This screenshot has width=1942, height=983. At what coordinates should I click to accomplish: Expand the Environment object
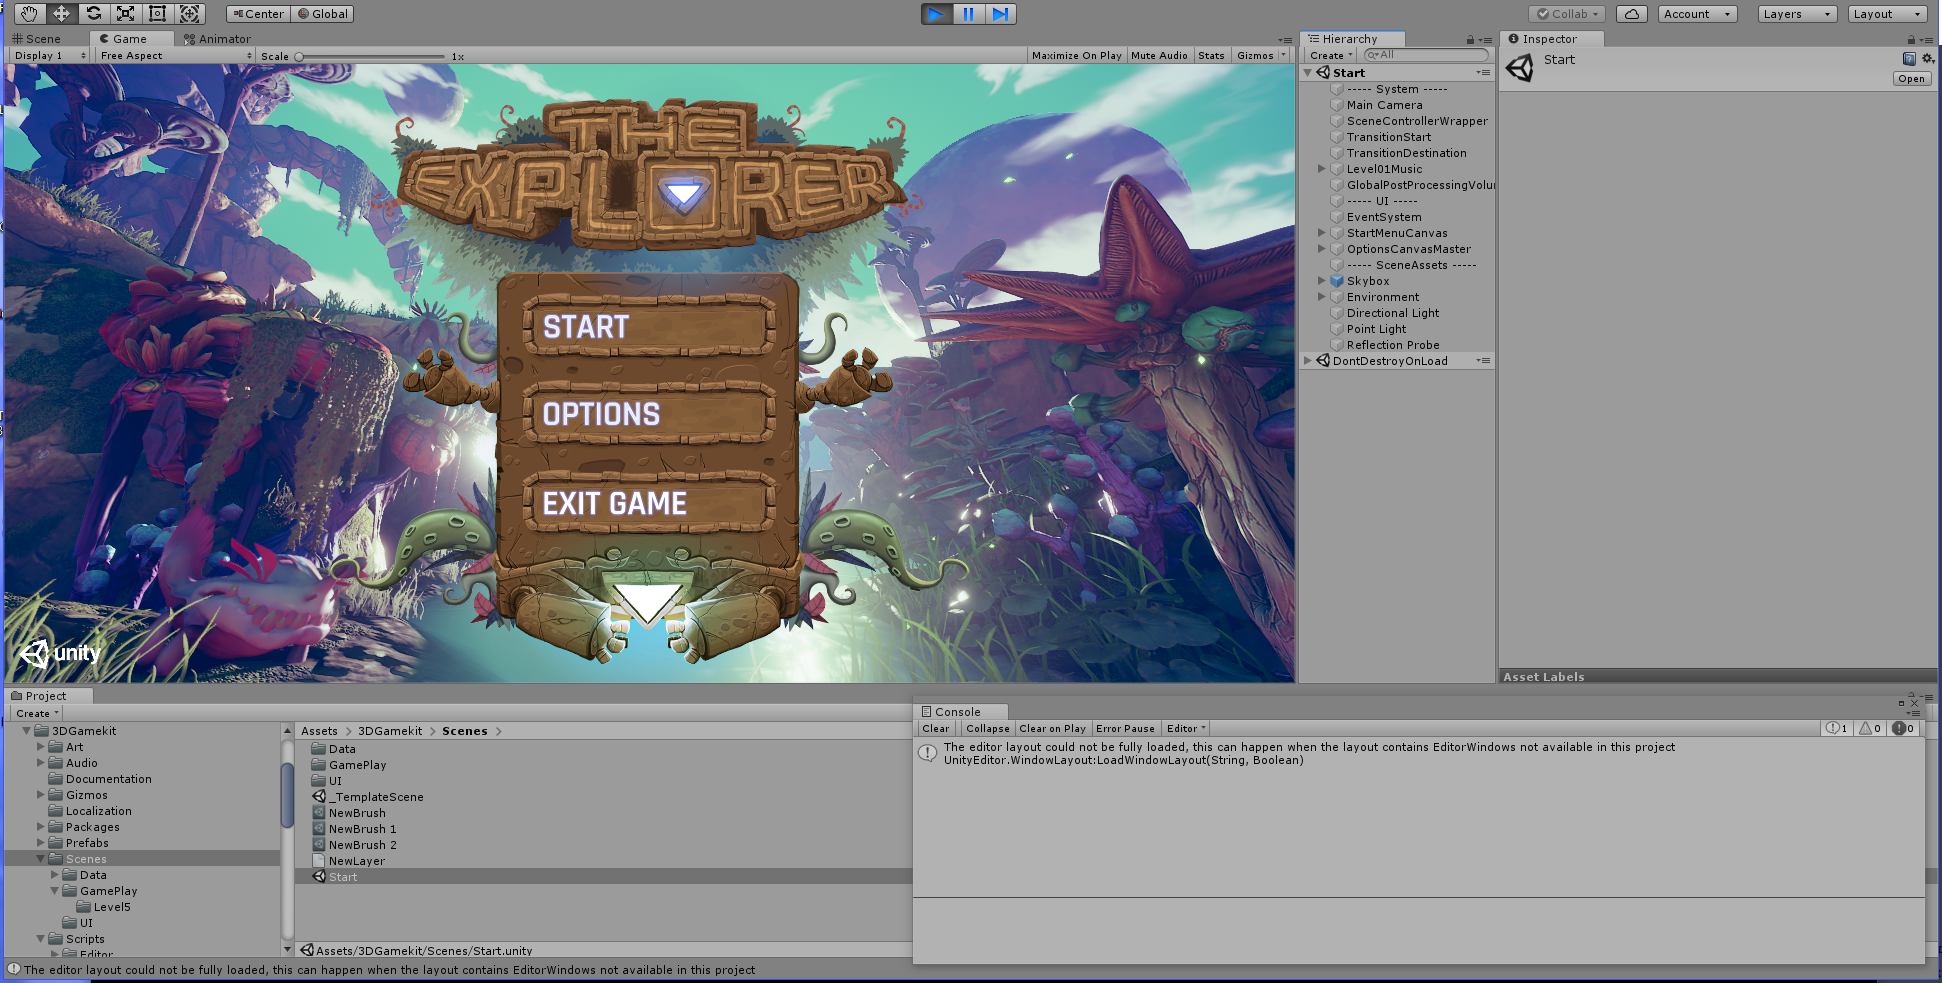coord(1322,297)
